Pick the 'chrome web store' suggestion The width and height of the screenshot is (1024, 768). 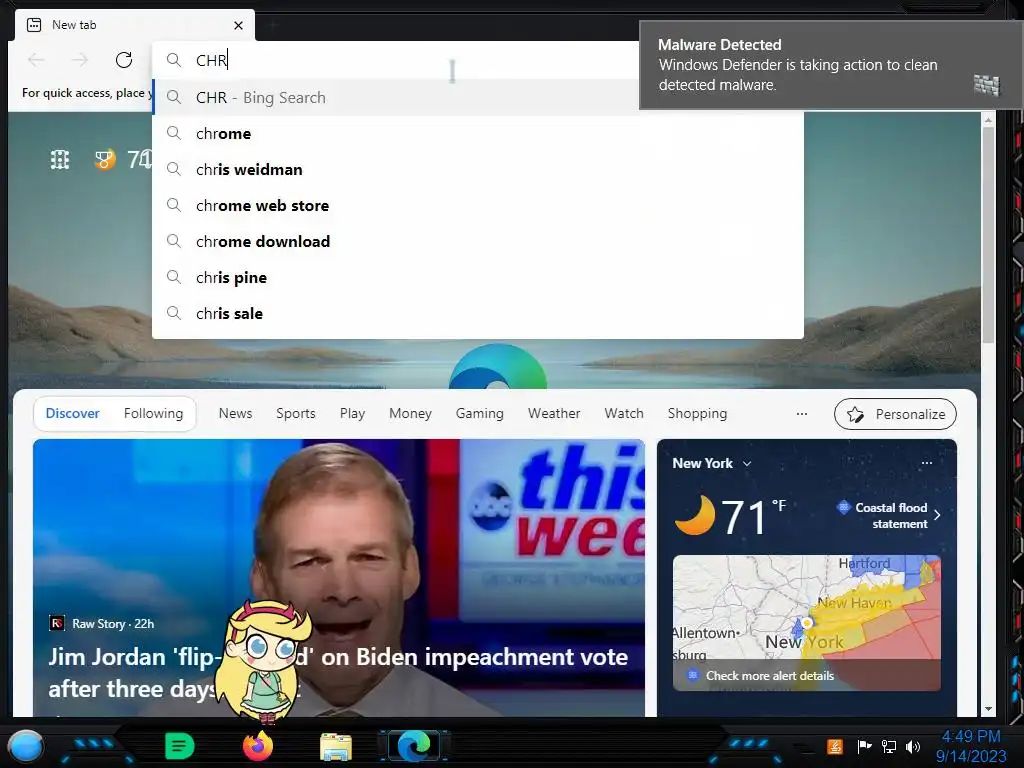477,205
